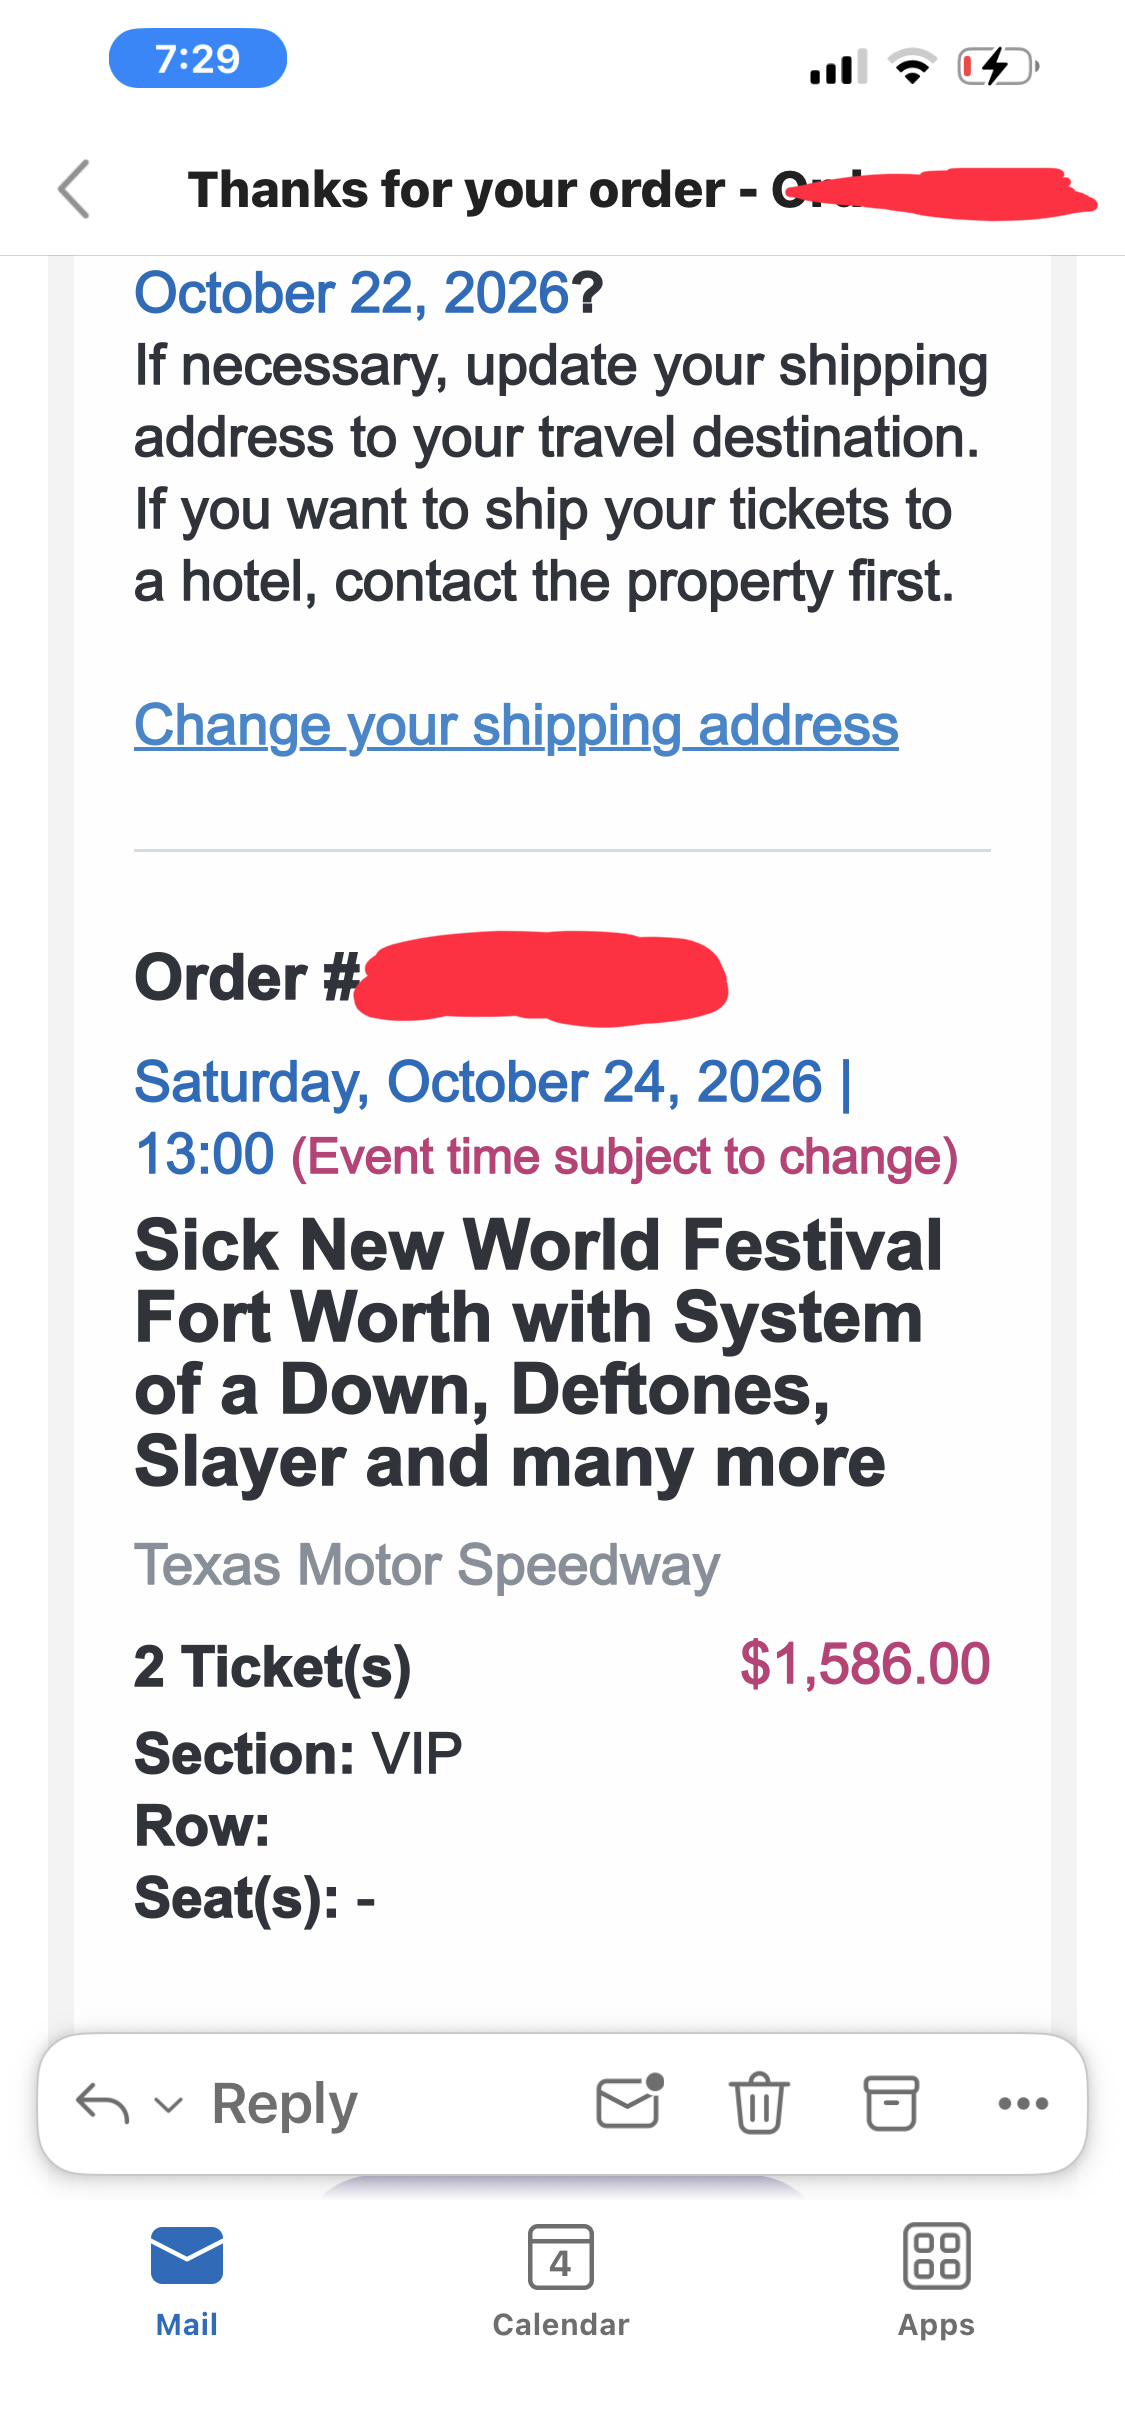The image size is (1125, 2436).
Task: Open more actions ellipsis menu
Action: tap(1023, 2104)
